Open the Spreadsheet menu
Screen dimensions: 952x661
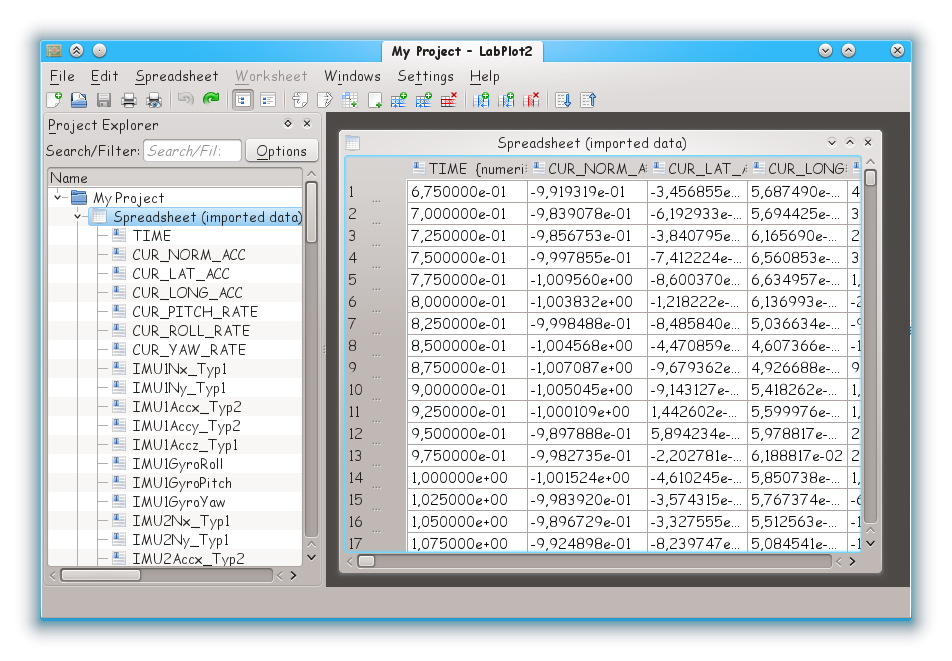pyautogui.click(x=177, y=76)
